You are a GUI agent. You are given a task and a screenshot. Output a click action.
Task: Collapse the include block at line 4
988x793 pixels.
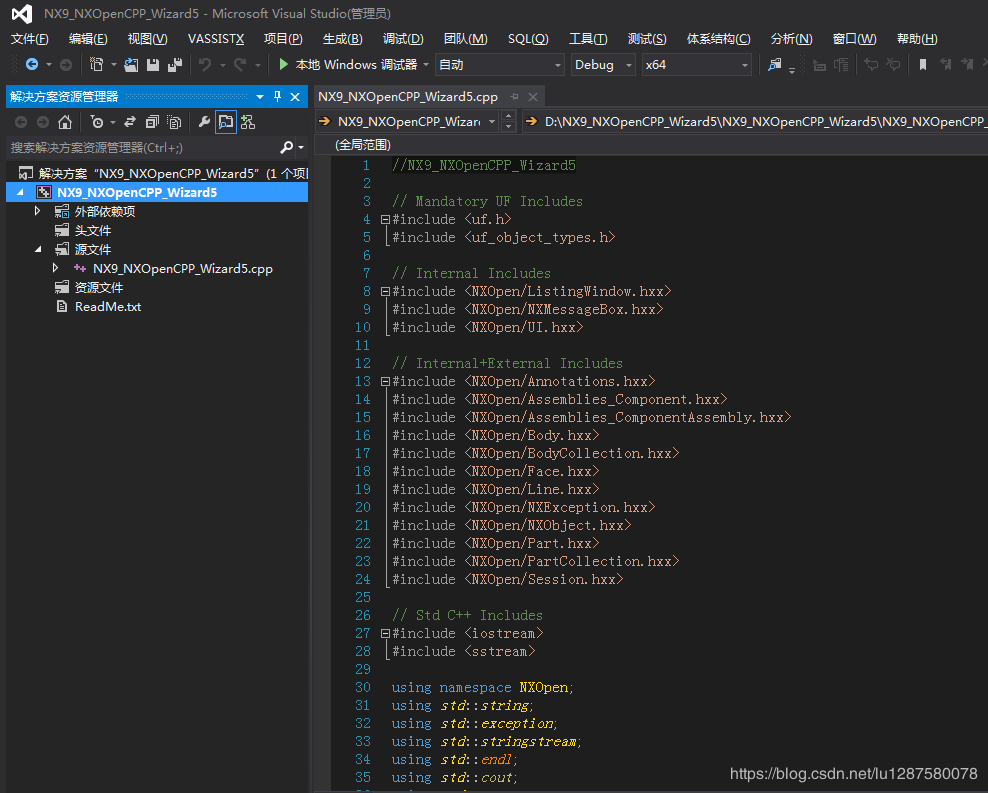tap(385, 220)
